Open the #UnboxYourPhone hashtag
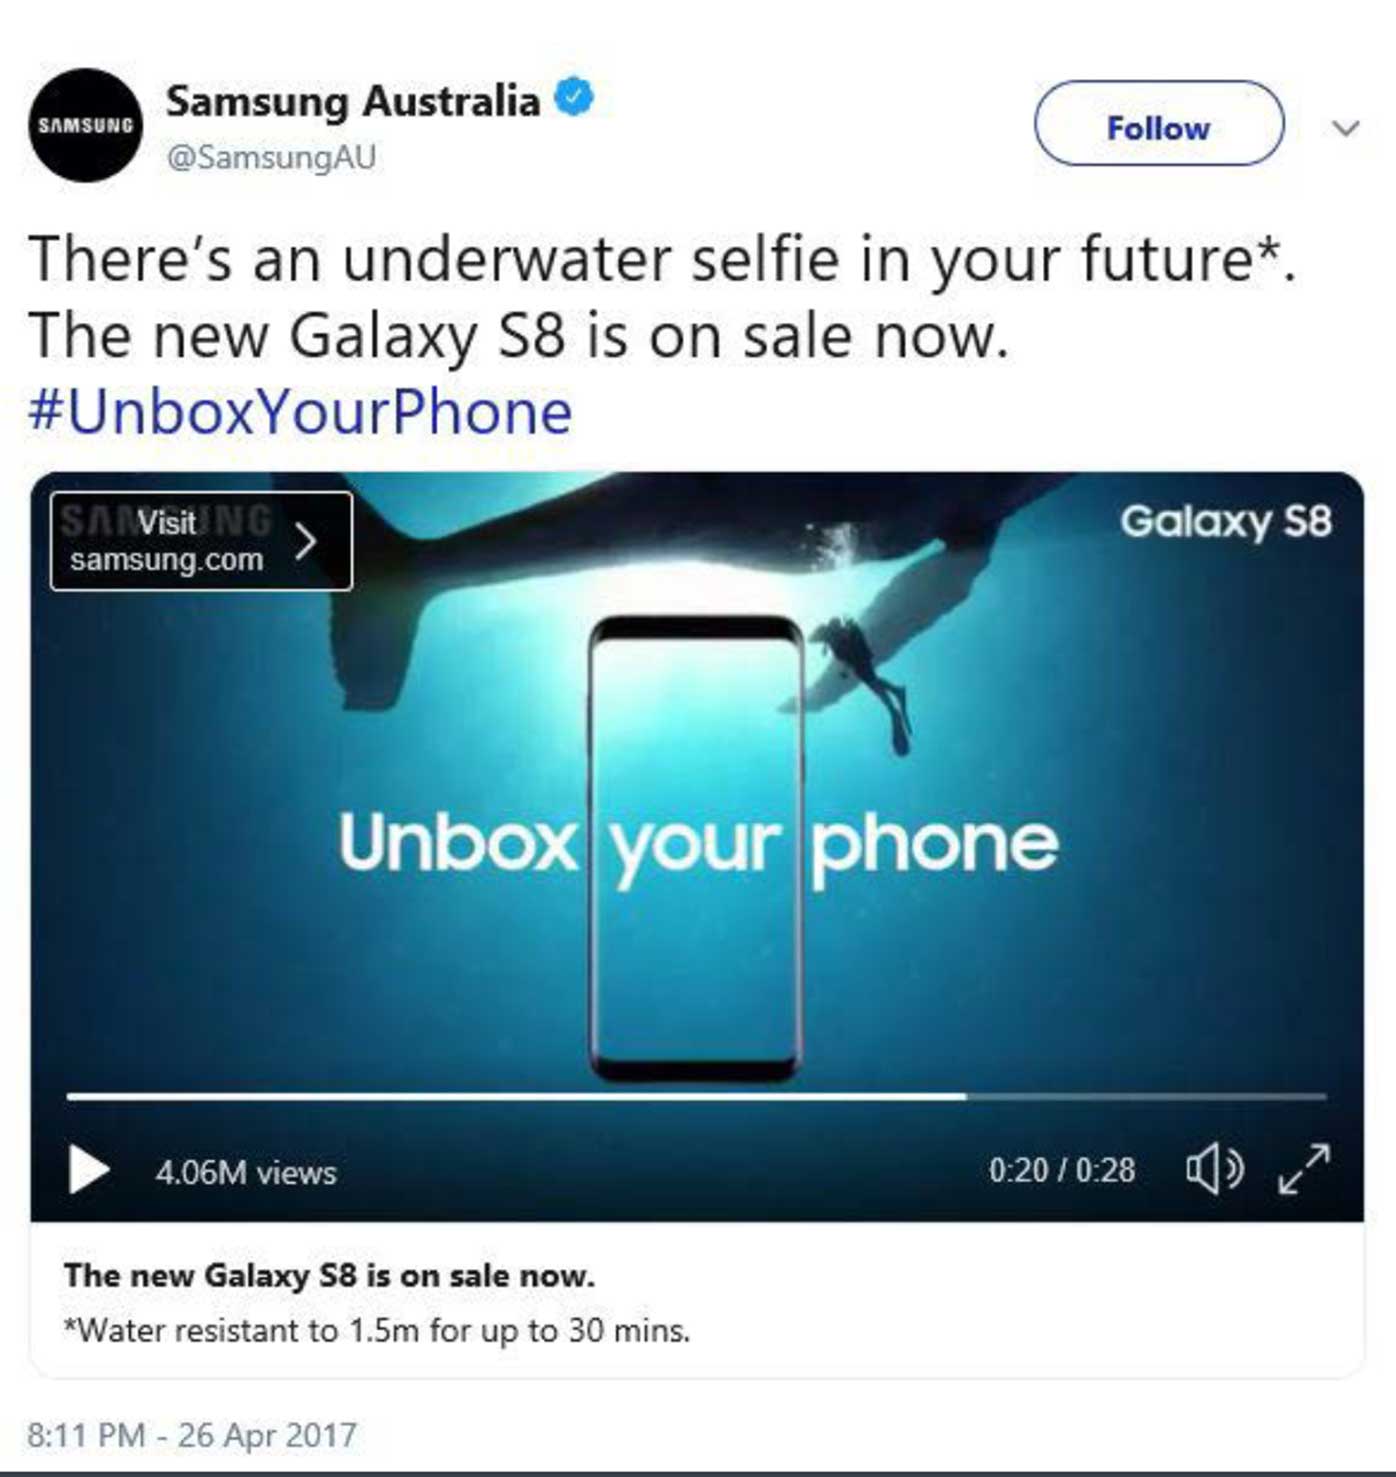The image size is (1396, 1477). point(300,412)
